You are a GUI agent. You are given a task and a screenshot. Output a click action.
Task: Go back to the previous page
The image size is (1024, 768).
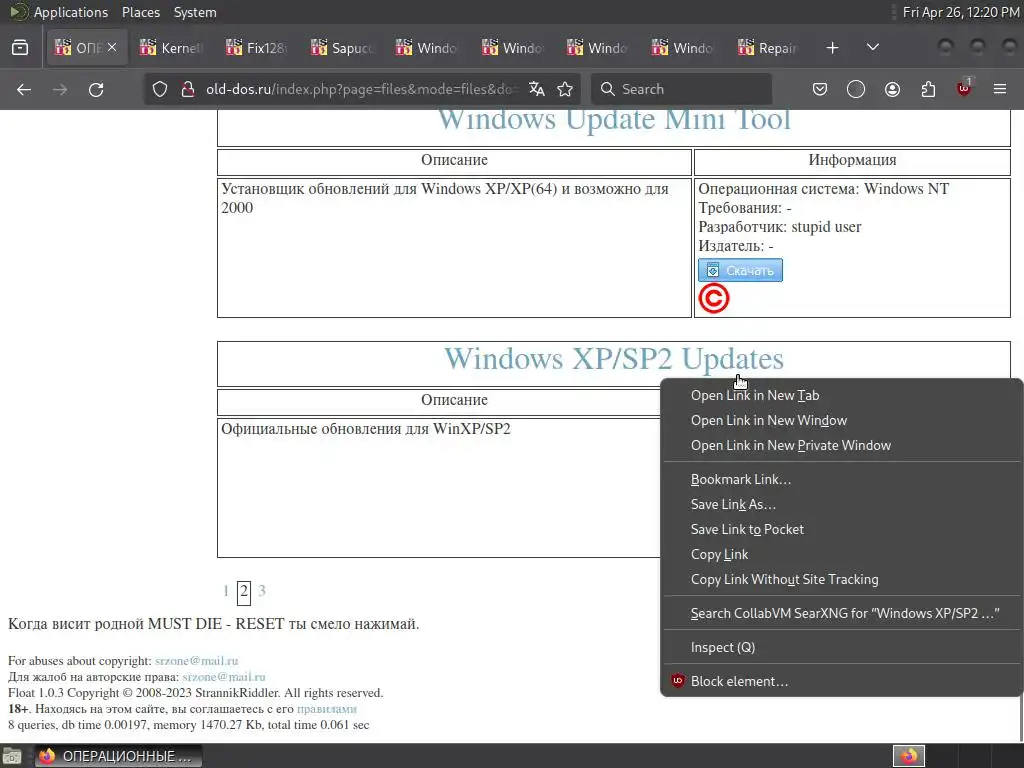pos(24,89)
